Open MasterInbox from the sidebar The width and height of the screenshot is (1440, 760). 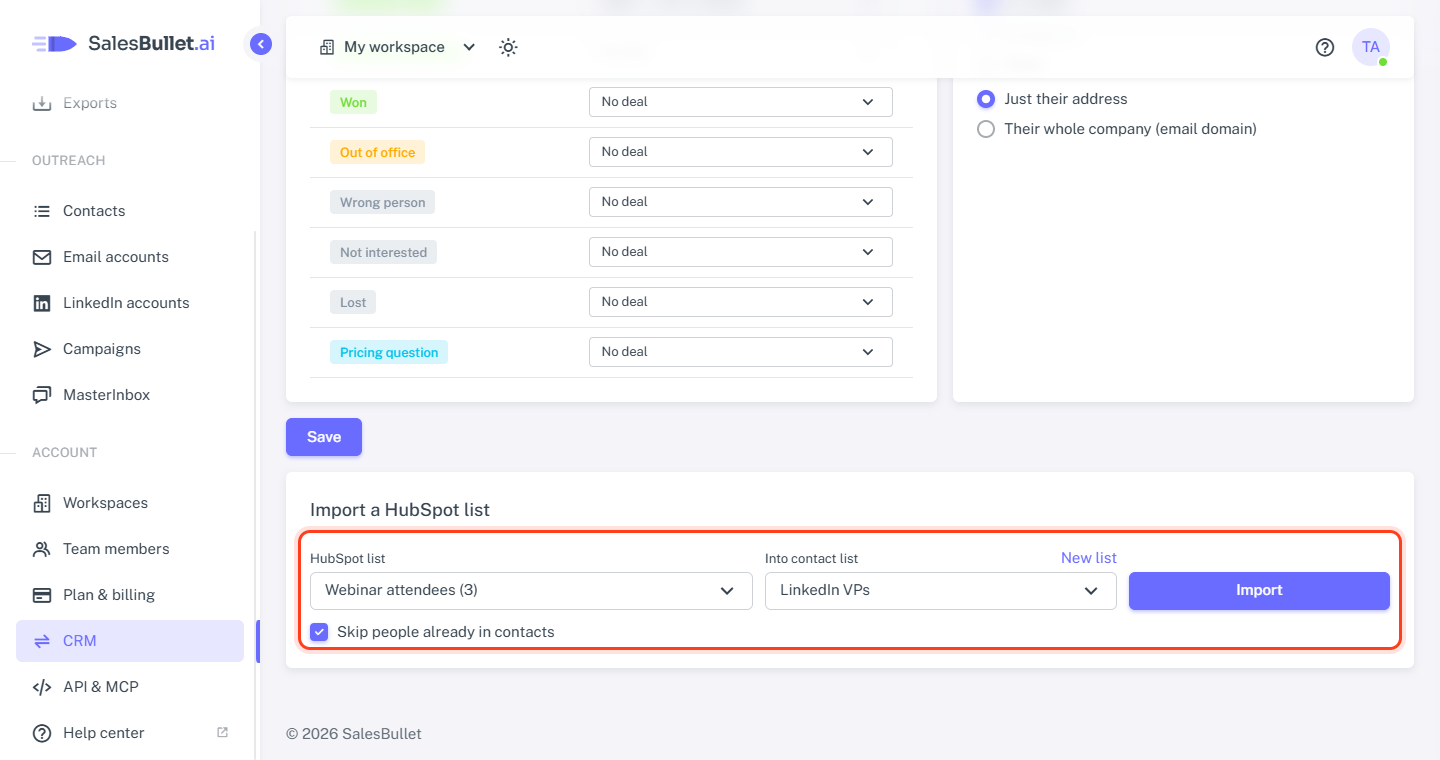[x=130, y=395]
